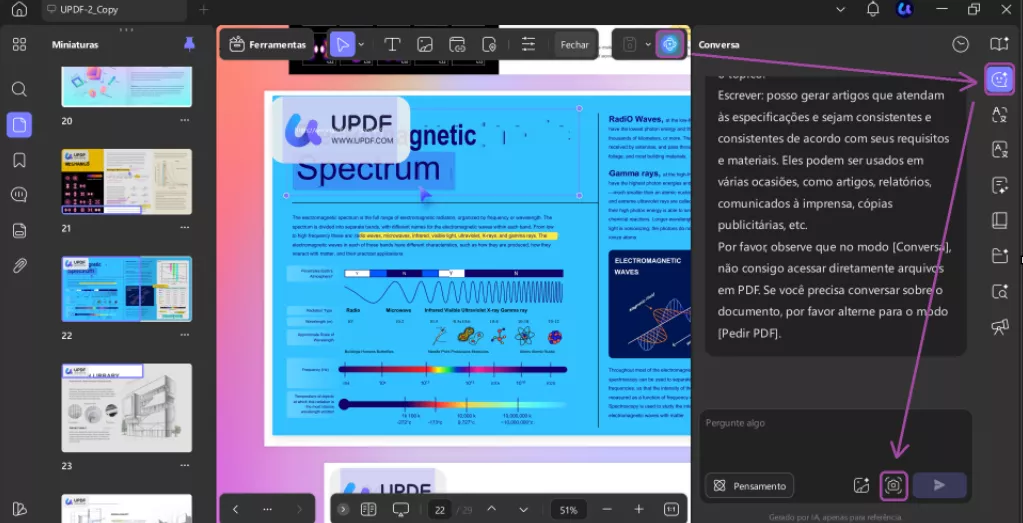Click the Fechar button
Viewport: 1023px width, 523px height.
coord(575,45)
